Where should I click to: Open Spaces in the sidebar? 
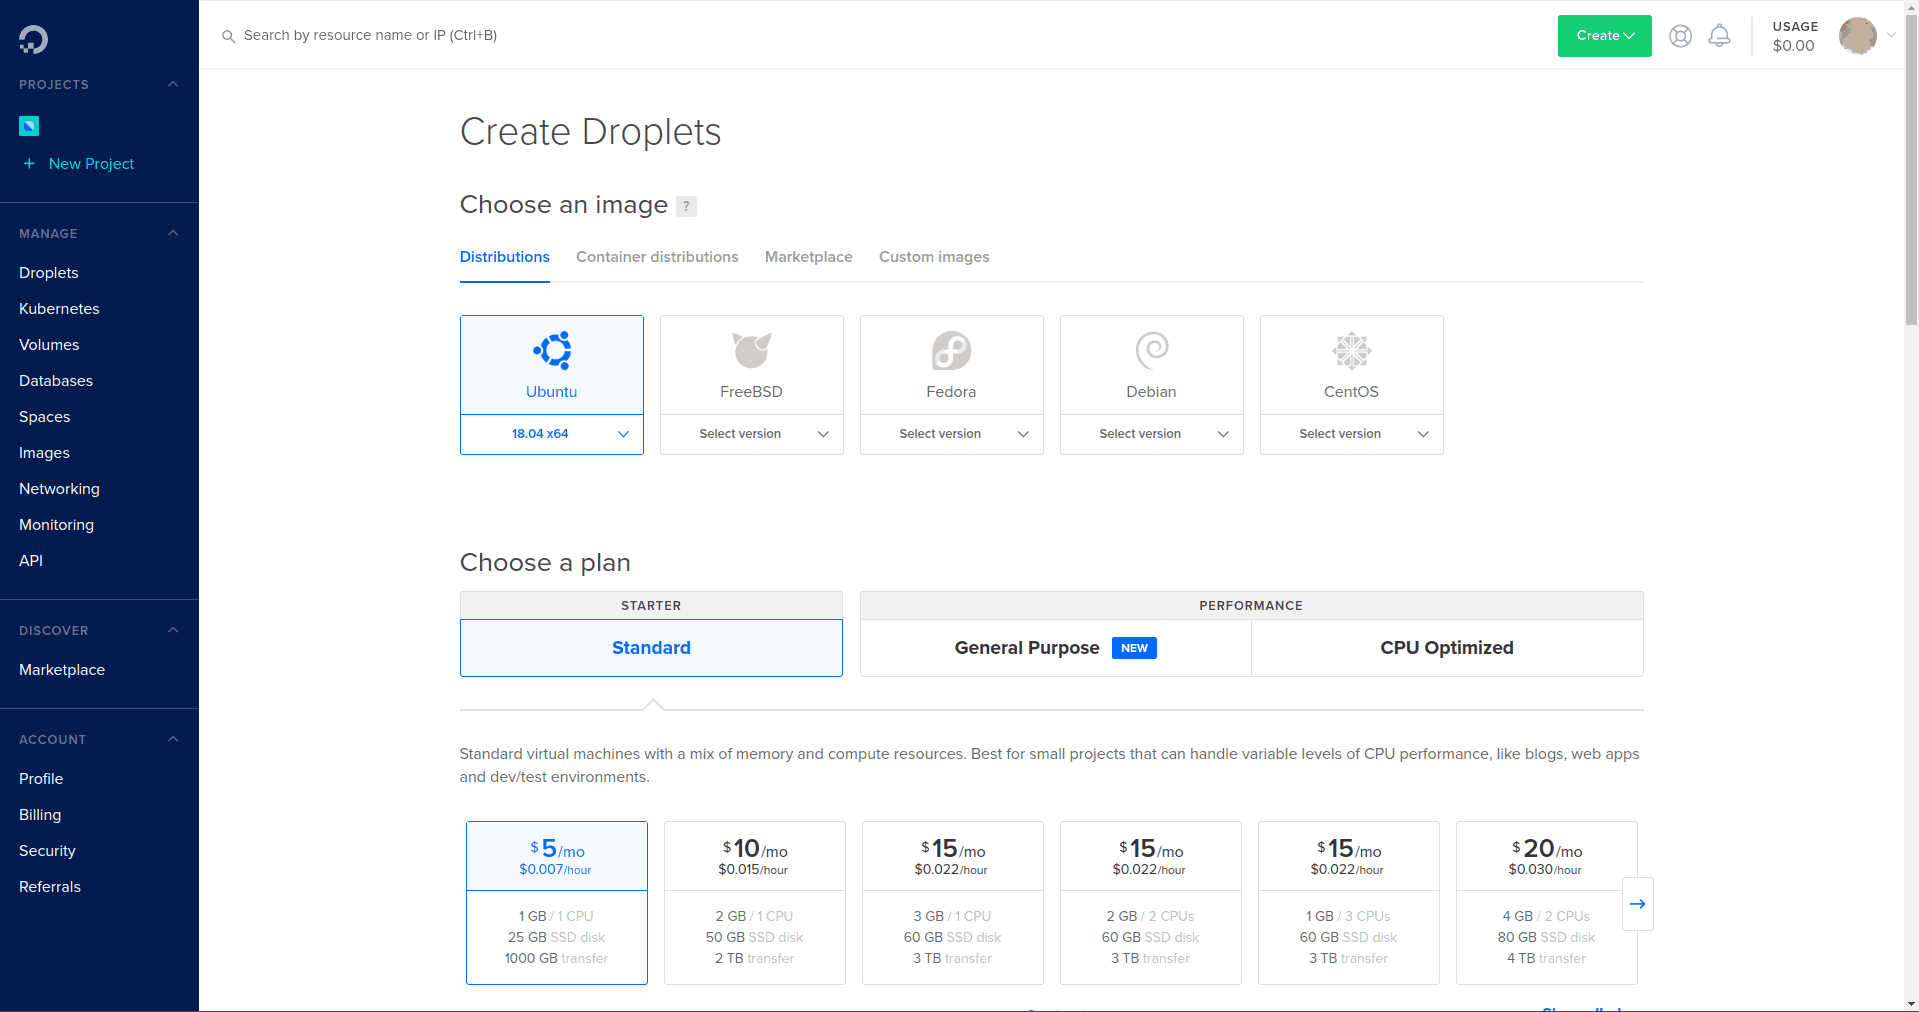click(45, 416)
